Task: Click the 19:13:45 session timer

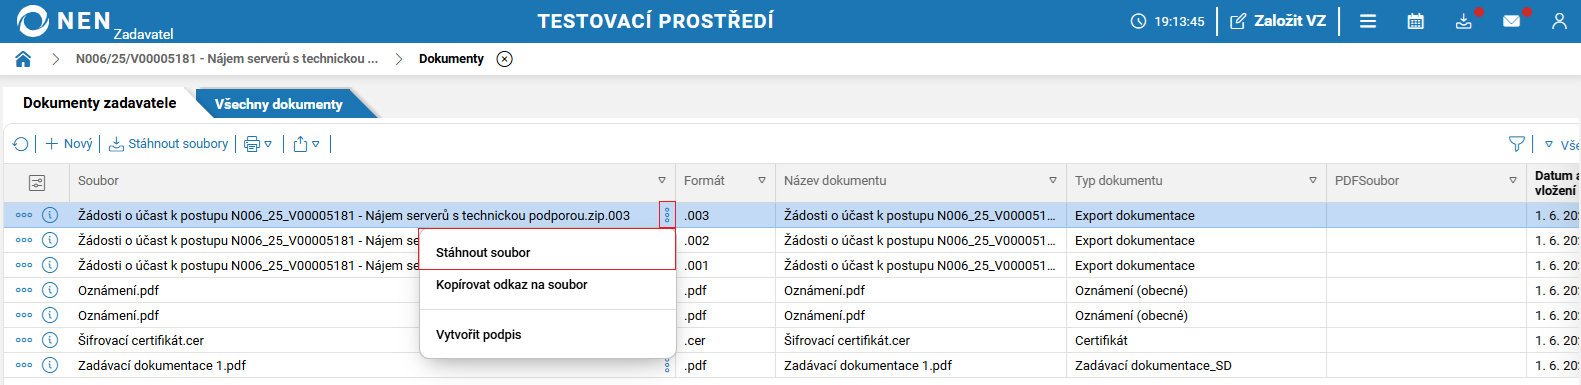Action: click(x=1168, y=21)
